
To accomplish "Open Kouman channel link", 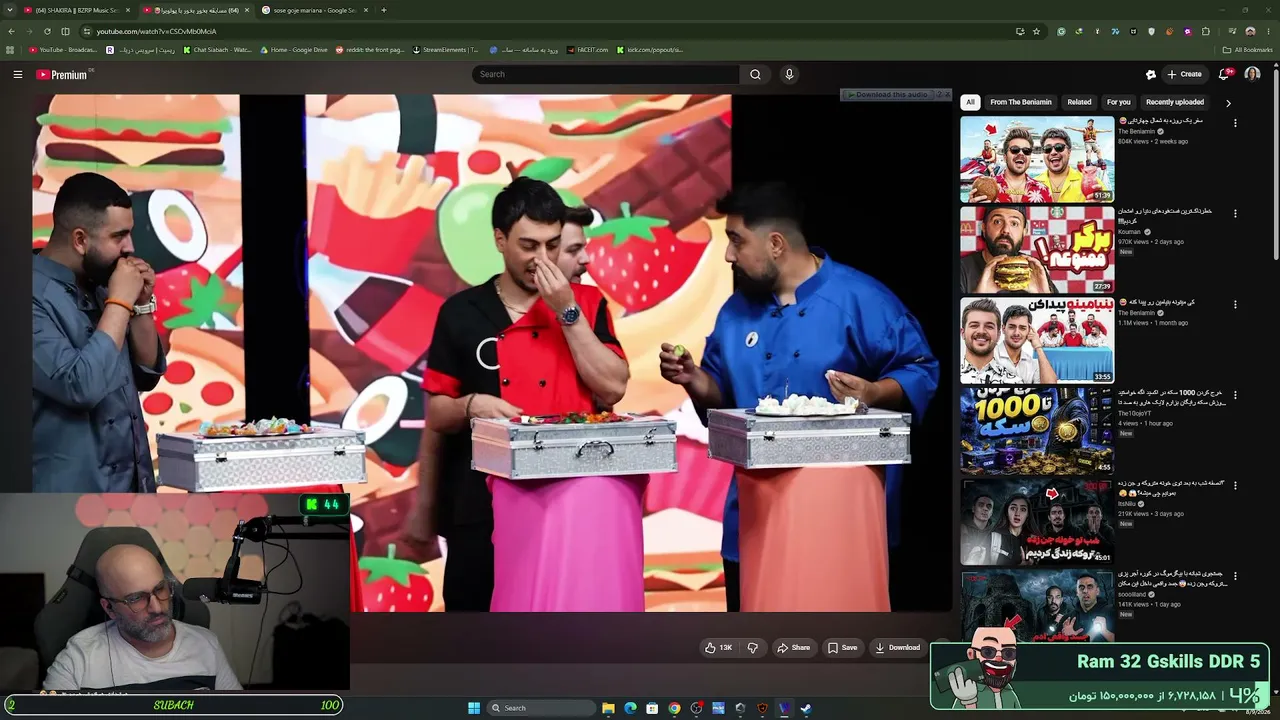I will (1129, 232).
